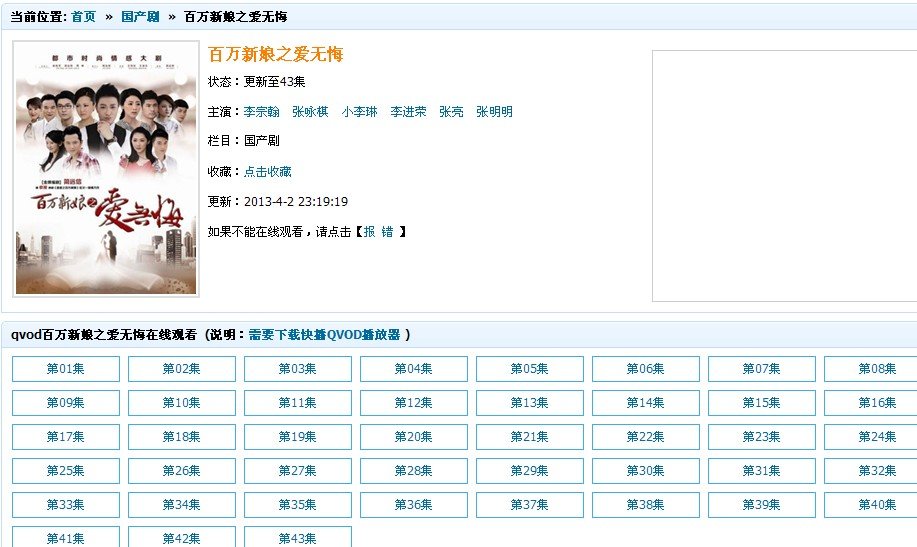This screenshot has width=917, height=547.
Task: Play episode 第09集
Action: pyautogui.click(x=66, y=403)
